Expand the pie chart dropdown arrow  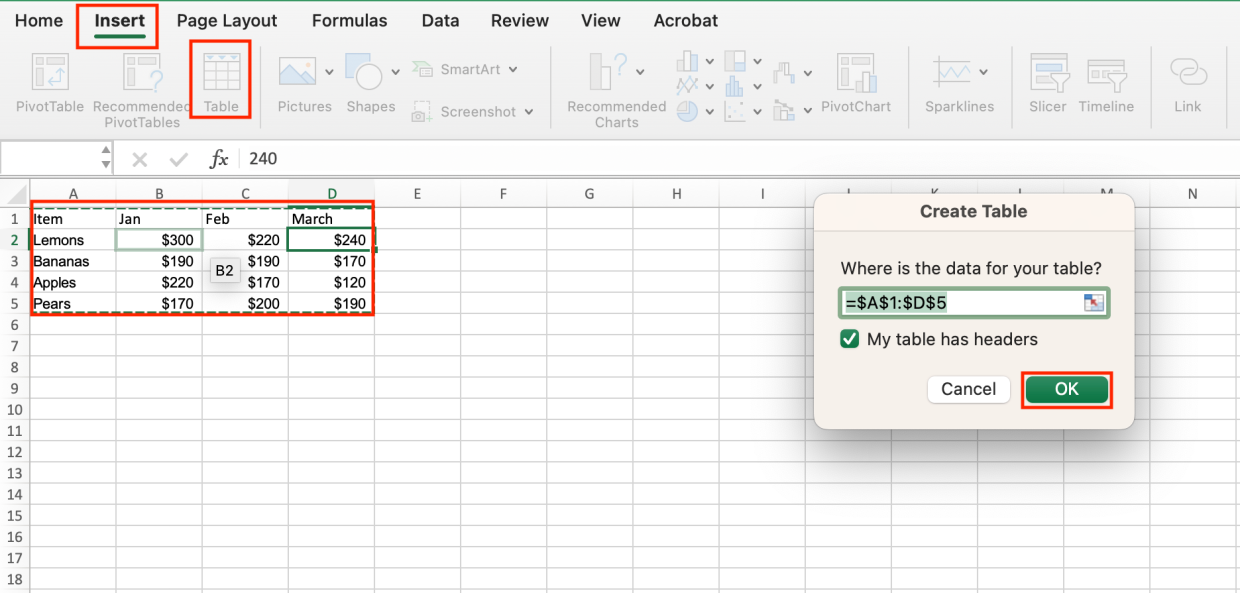point(709,111)
